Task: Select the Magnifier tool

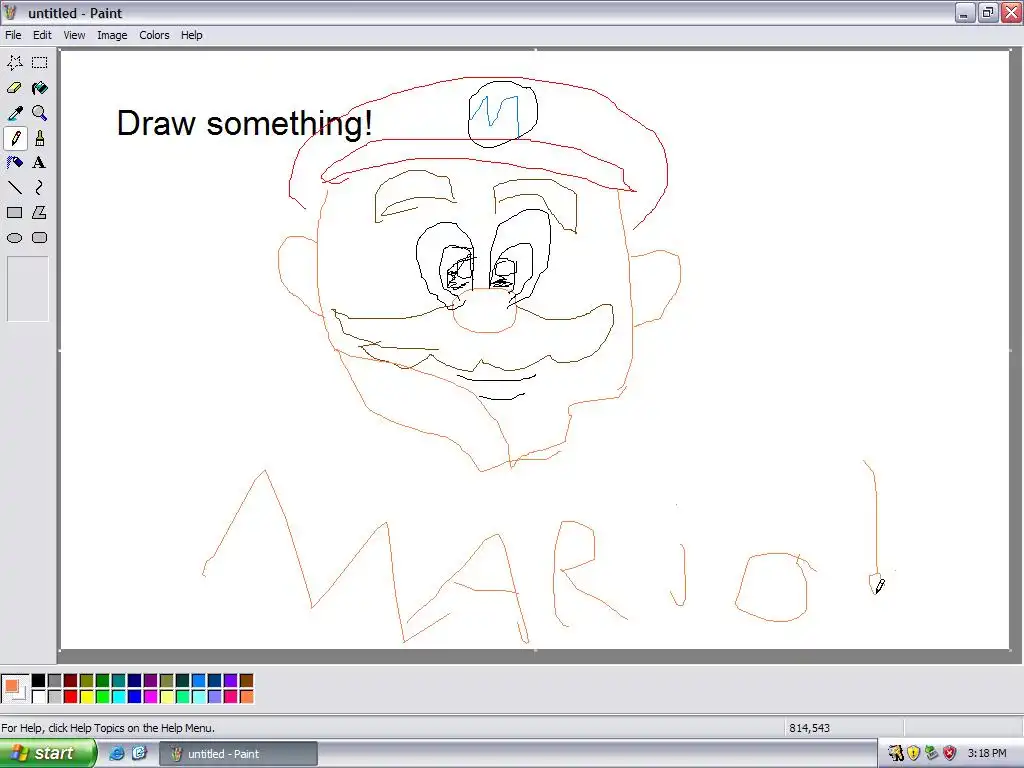Action: coord(40,113)
